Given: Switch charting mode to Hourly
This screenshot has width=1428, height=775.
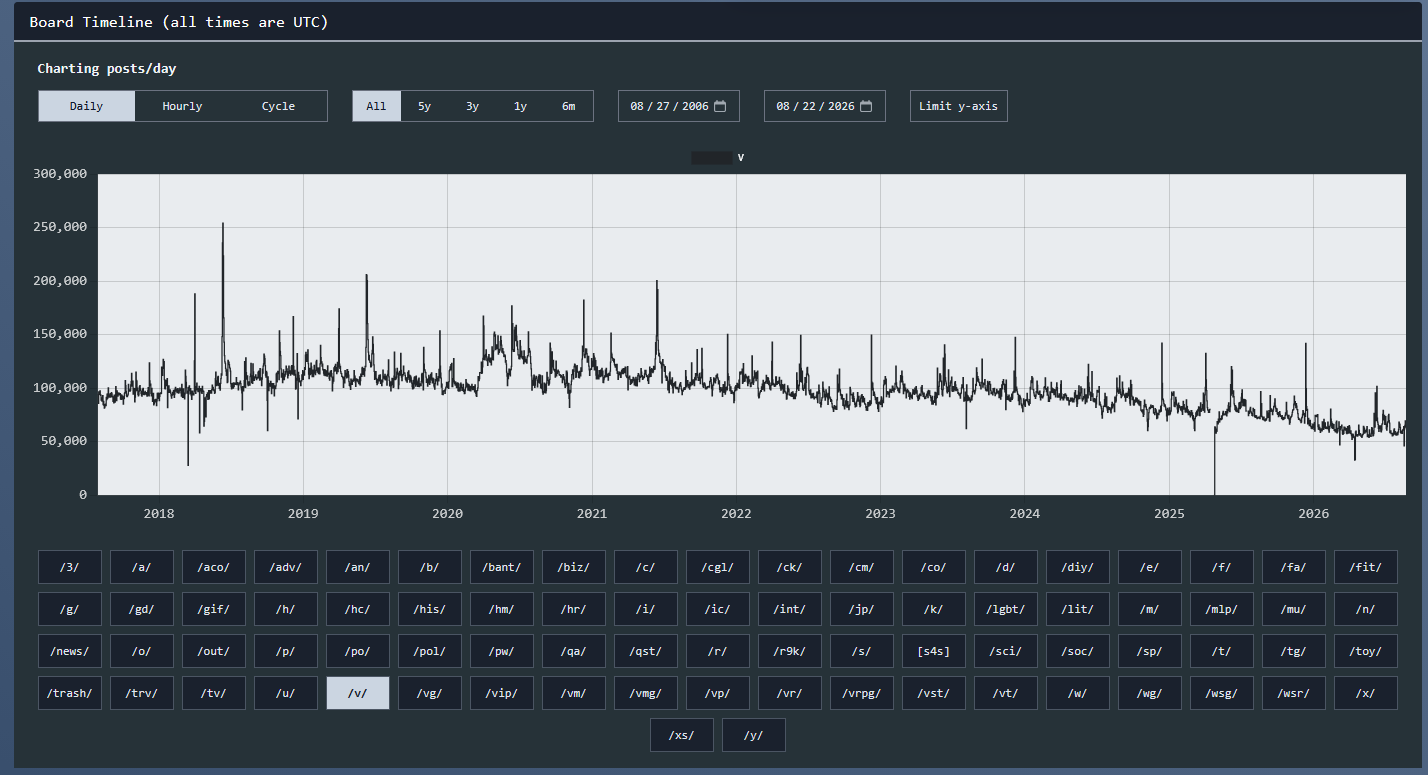Looking at the screenshot, I should (182, 106).
